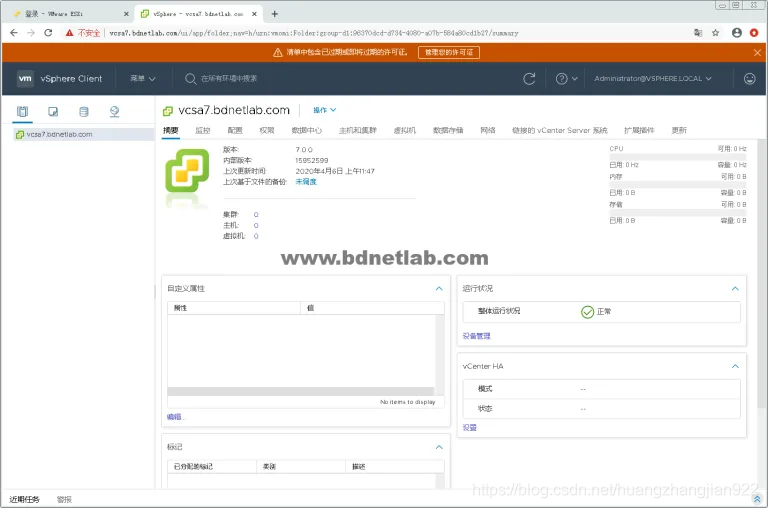Screen dimensions: 768x508
Task: Close the VMware ESXi login tab
Action: click(x=126, y=14)
